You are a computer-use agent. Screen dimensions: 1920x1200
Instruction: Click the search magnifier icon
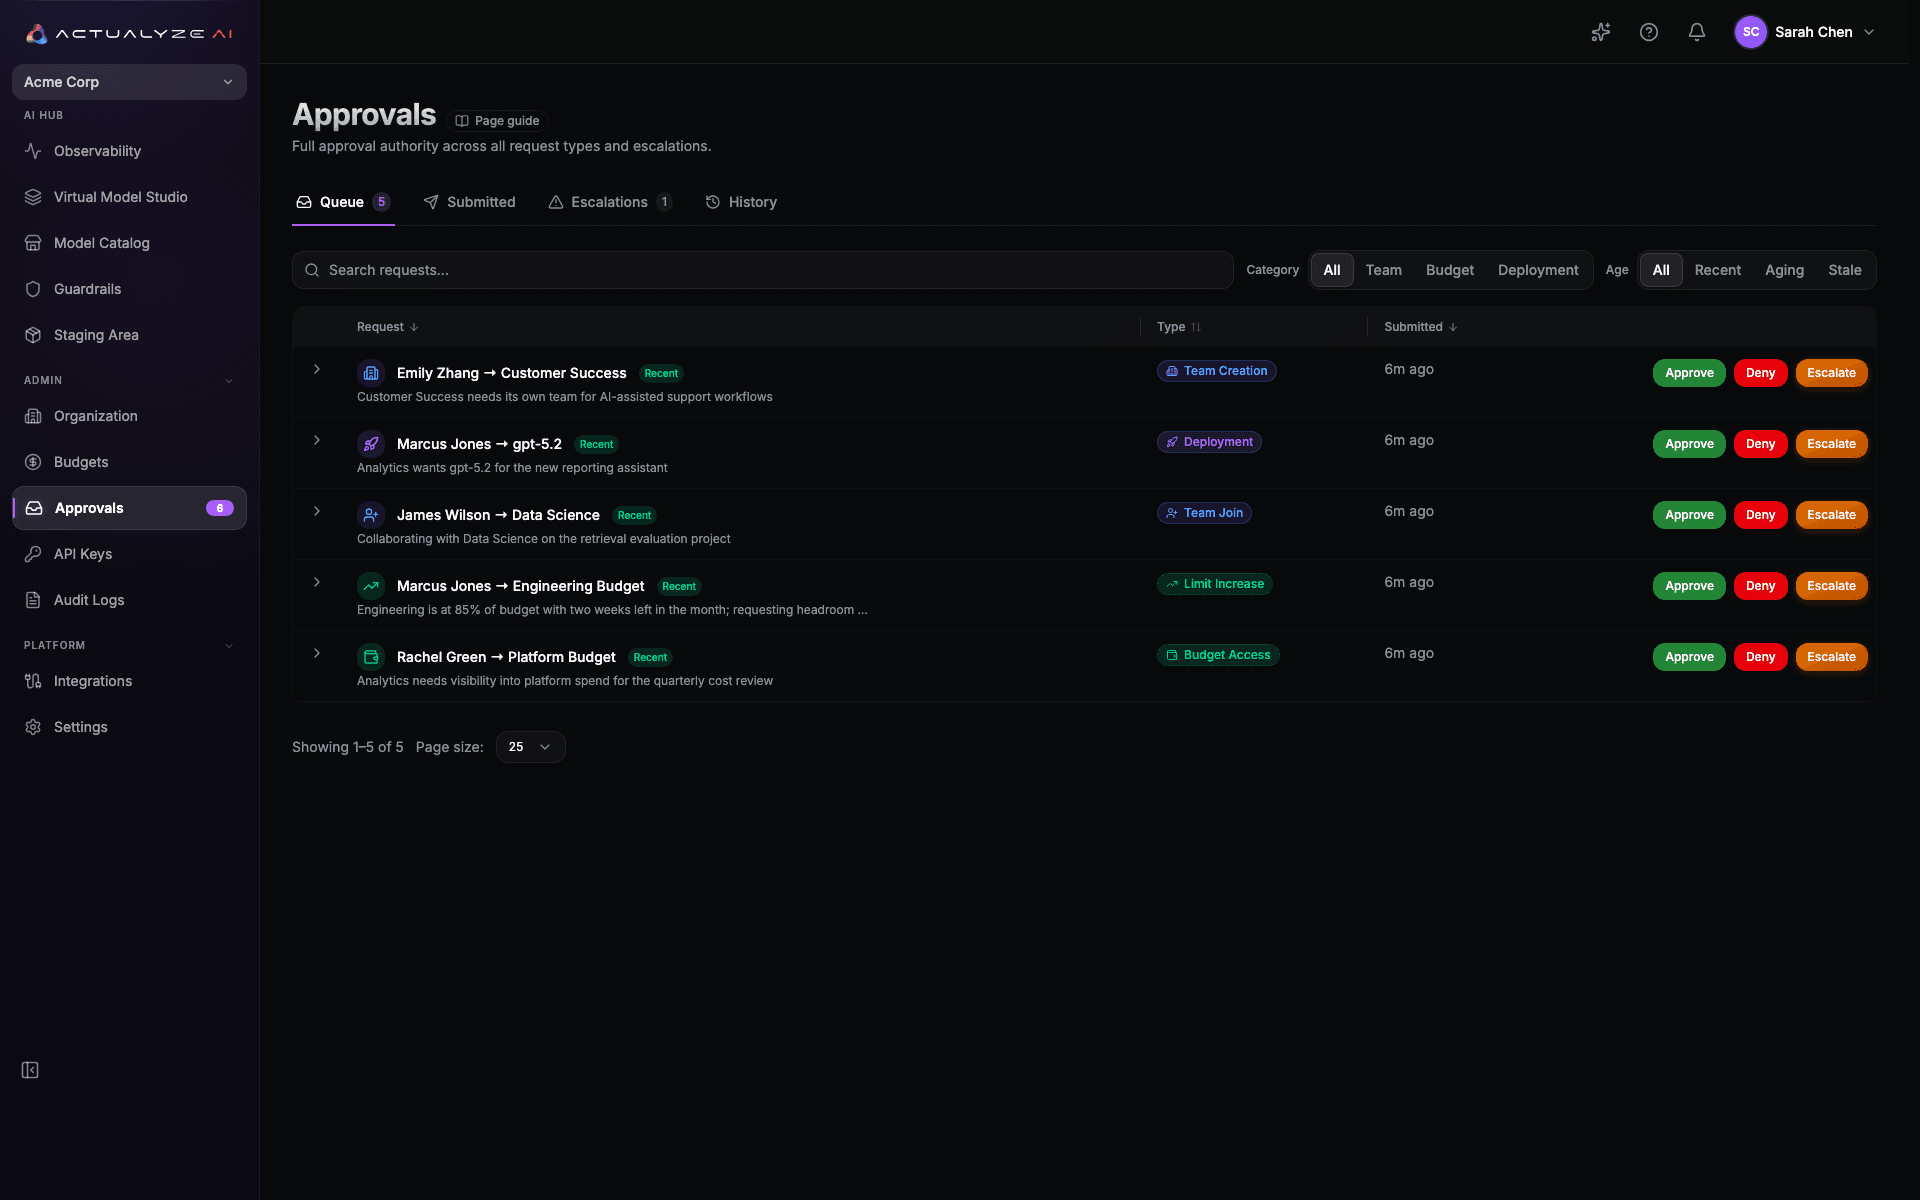pyautogui.click(x=312, y=270)
